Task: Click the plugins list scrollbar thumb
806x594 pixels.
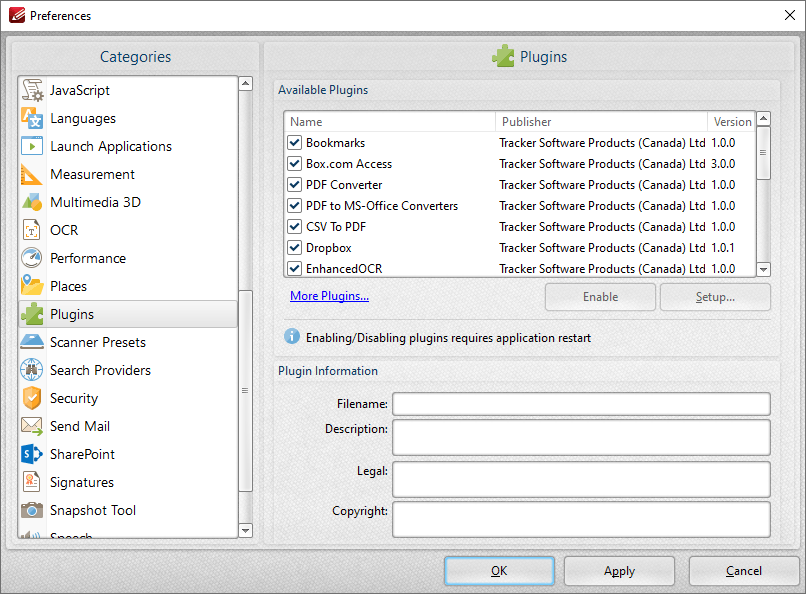Action: 764,153
